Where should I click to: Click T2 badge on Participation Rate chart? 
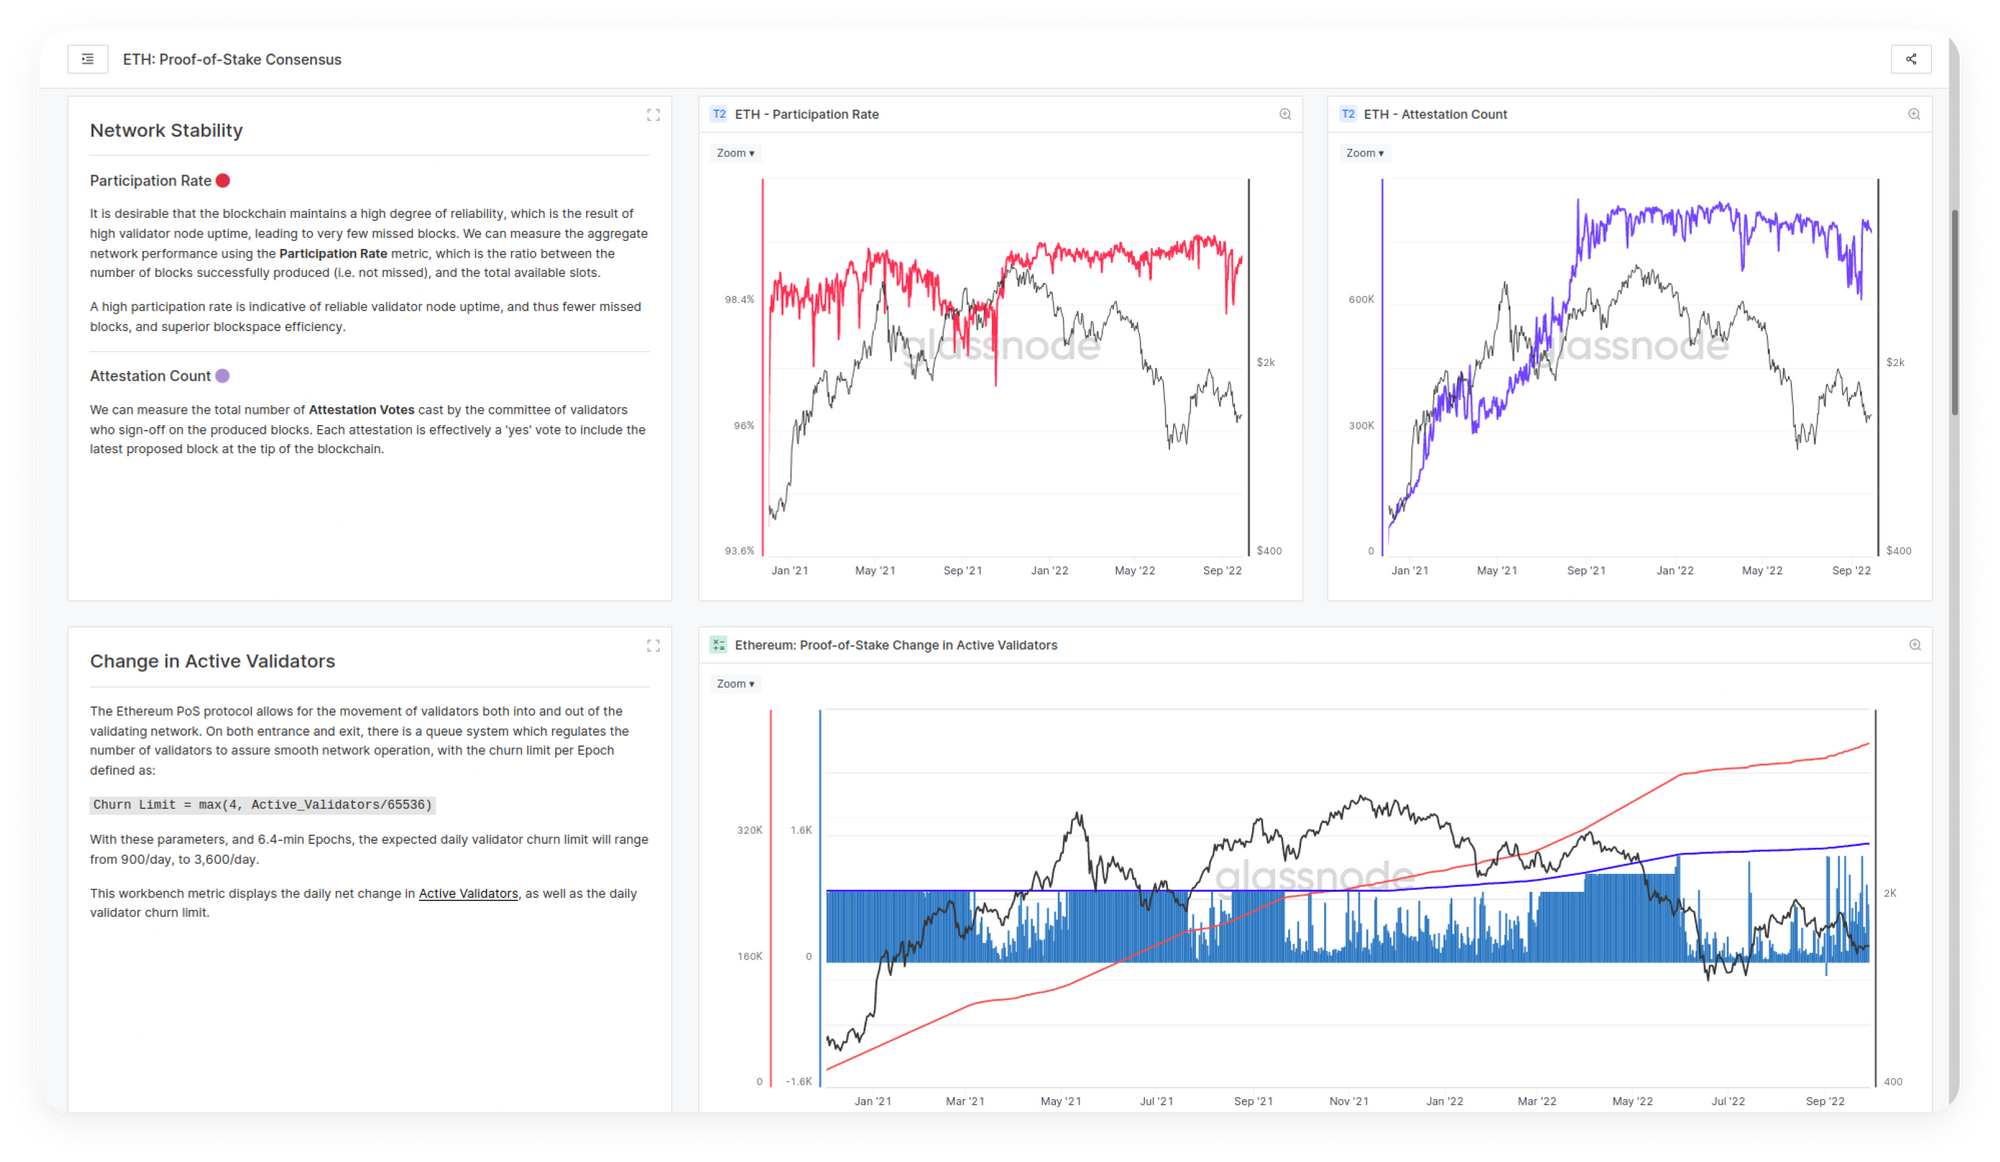coord(719,114)
